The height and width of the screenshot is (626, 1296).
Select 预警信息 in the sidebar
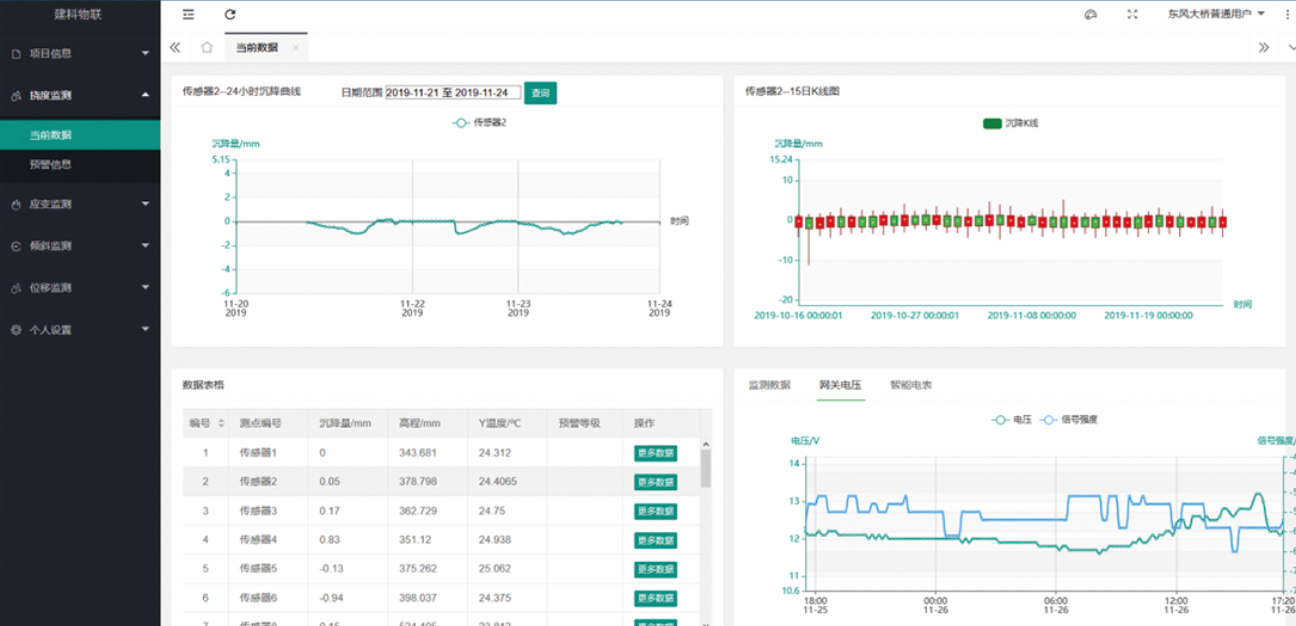[80, 164]
